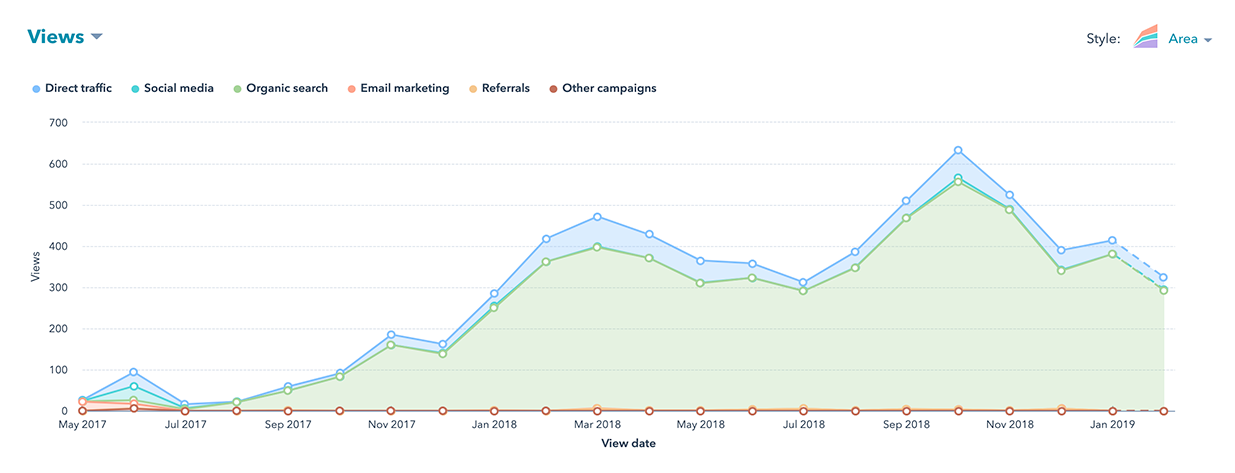Select the Direct traffic point for Jan 2019
Image resolution: width=1235 pixels, height=473 pixels.
(x=1112, y=241)
